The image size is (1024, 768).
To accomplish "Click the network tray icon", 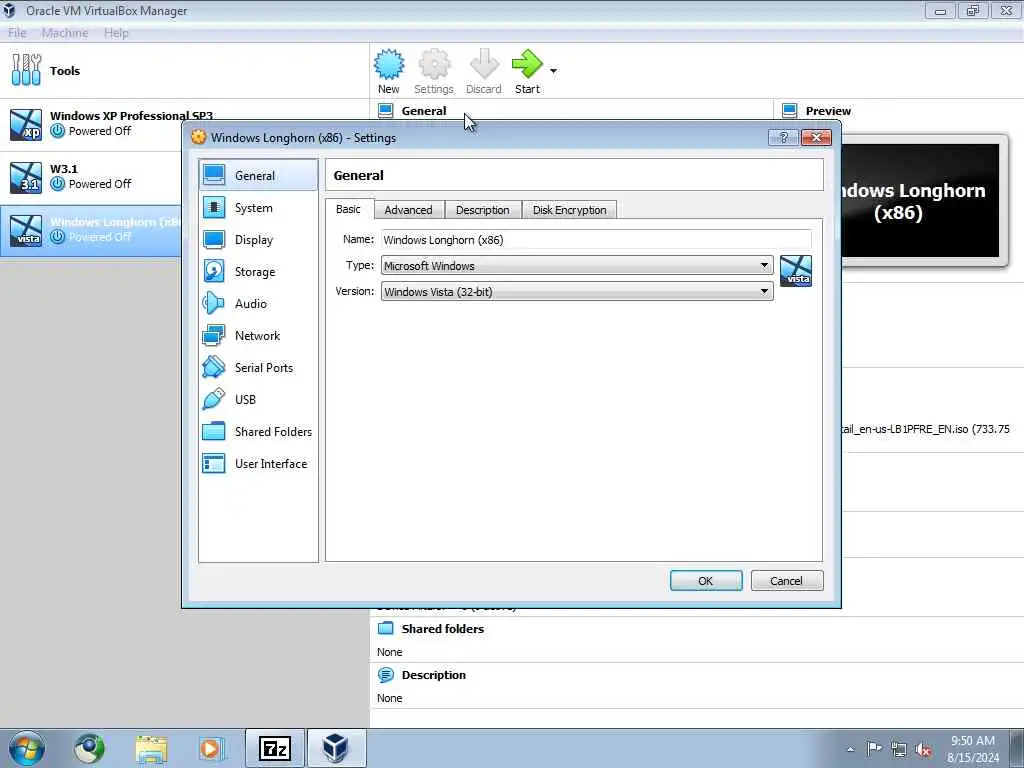I will tap(899, 749).
